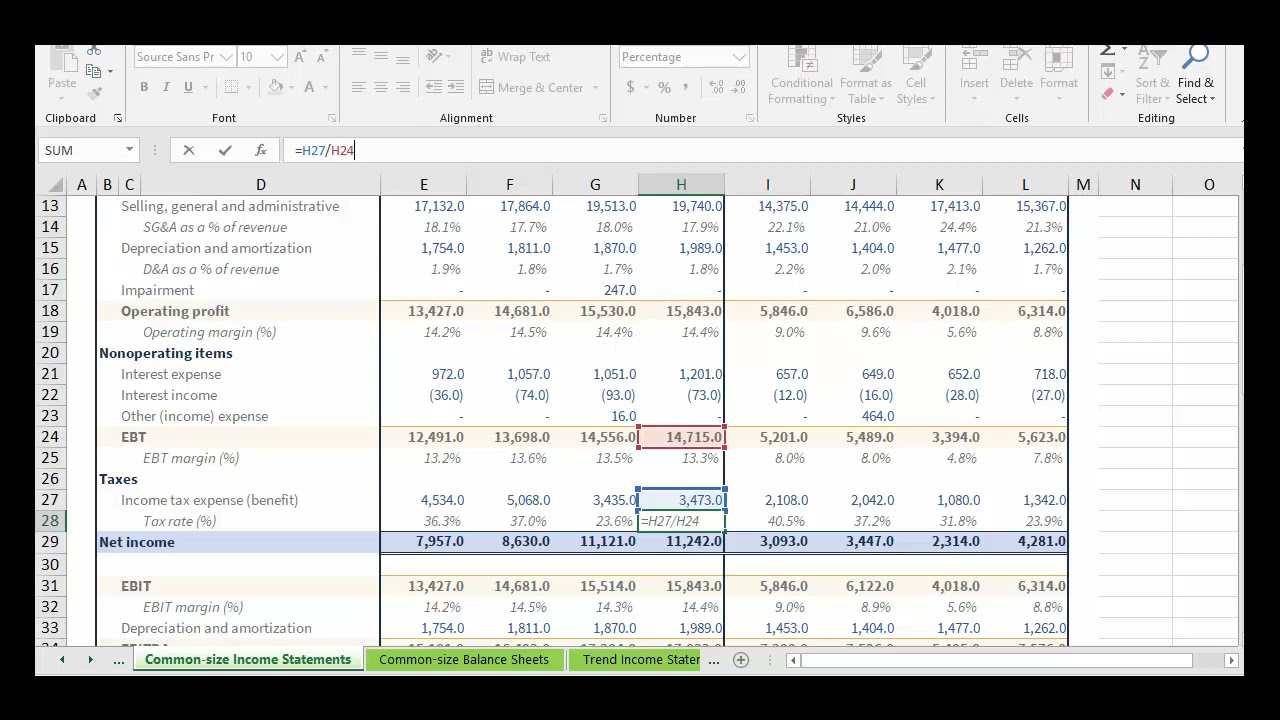Click the Insert Function fx button
1280x720 pixels.
coord(261,150)
